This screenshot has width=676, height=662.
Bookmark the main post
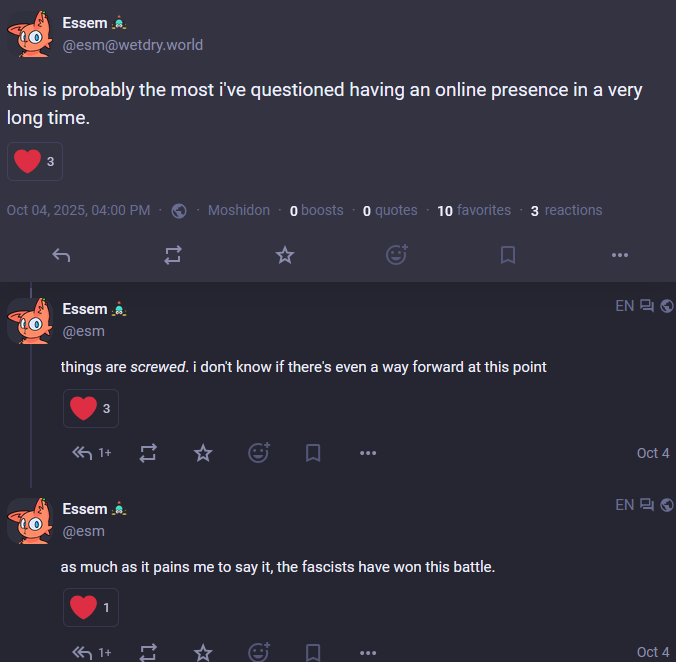(508, 255)
